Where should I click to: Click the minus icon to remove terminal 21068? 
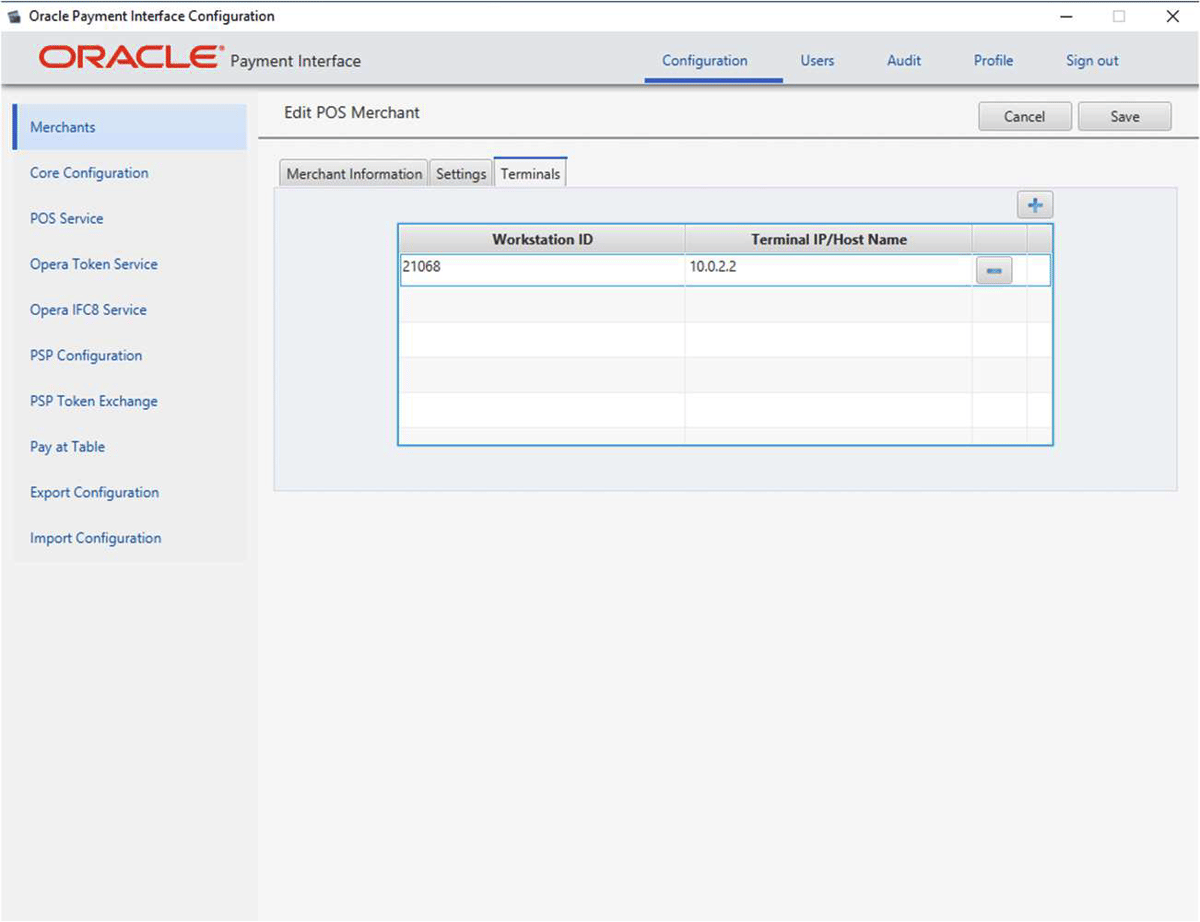(994, 270)
